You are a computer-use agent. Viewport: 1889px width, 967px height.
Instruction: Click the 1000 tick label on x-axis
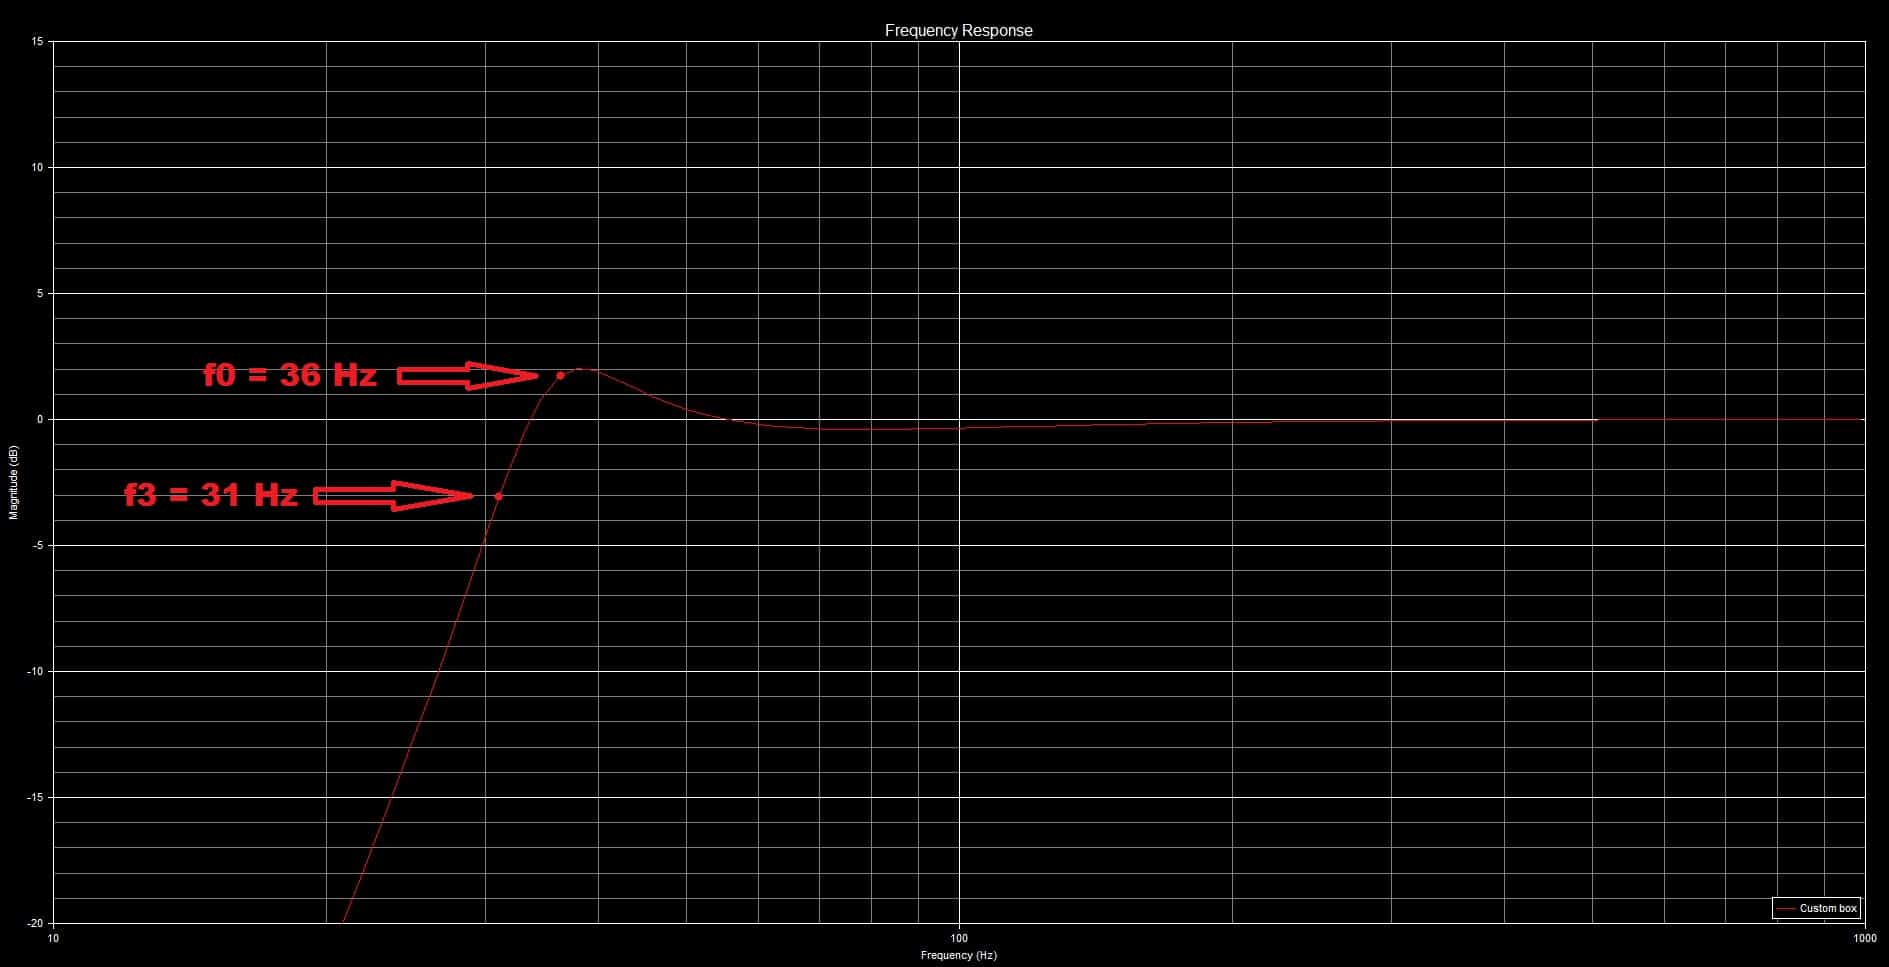tap(1864, 938)
